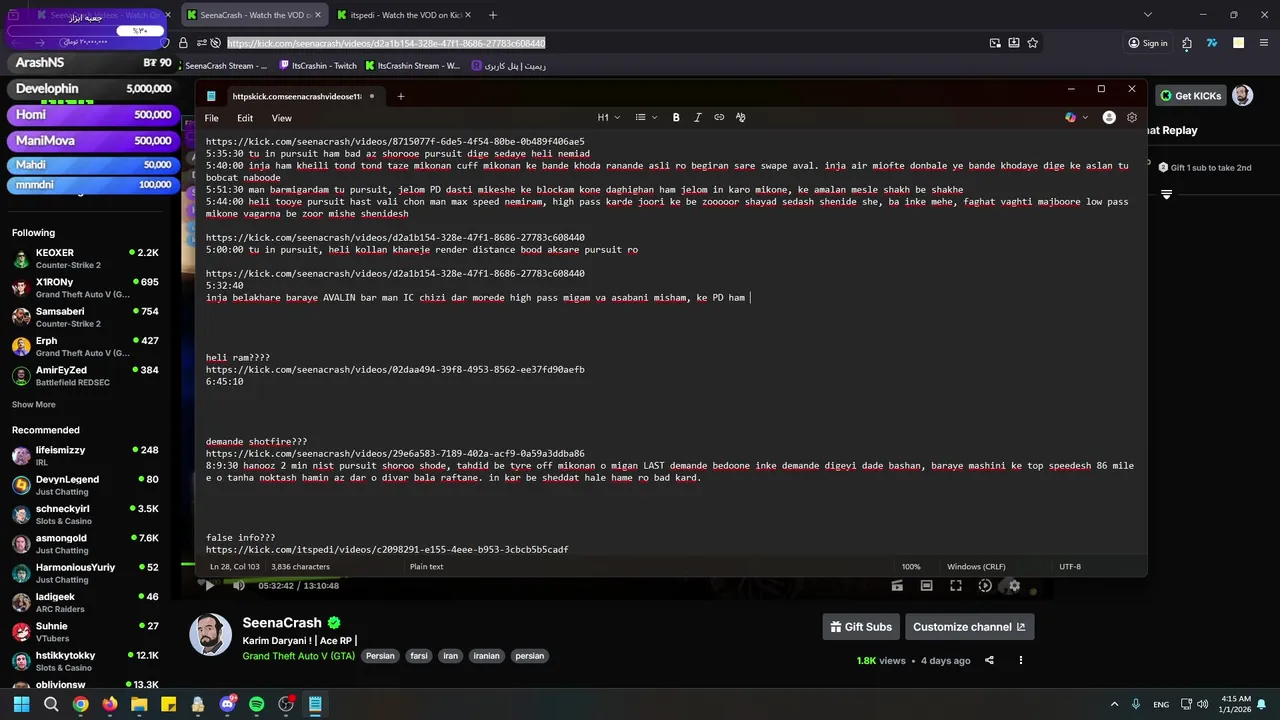Click the UTF-8 encoding indicator

[1070, 566]
